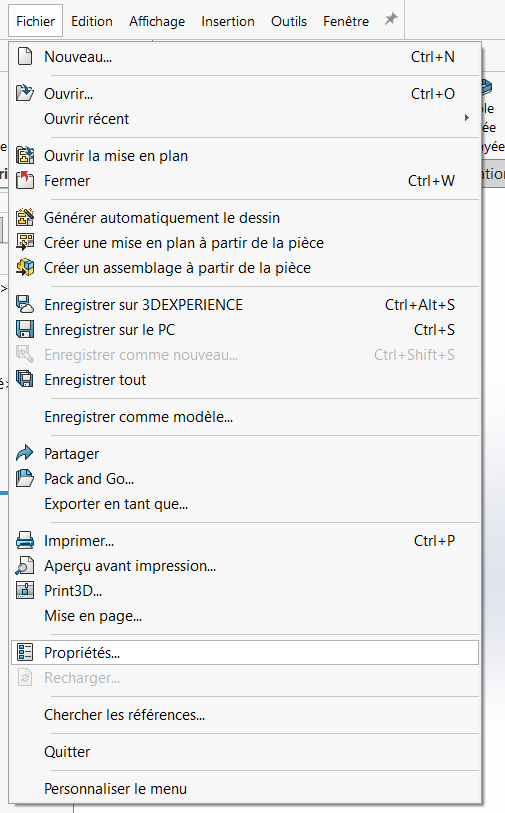Open the Insertion menu
This screenshot has height=813, width=505.
[228, 21]
